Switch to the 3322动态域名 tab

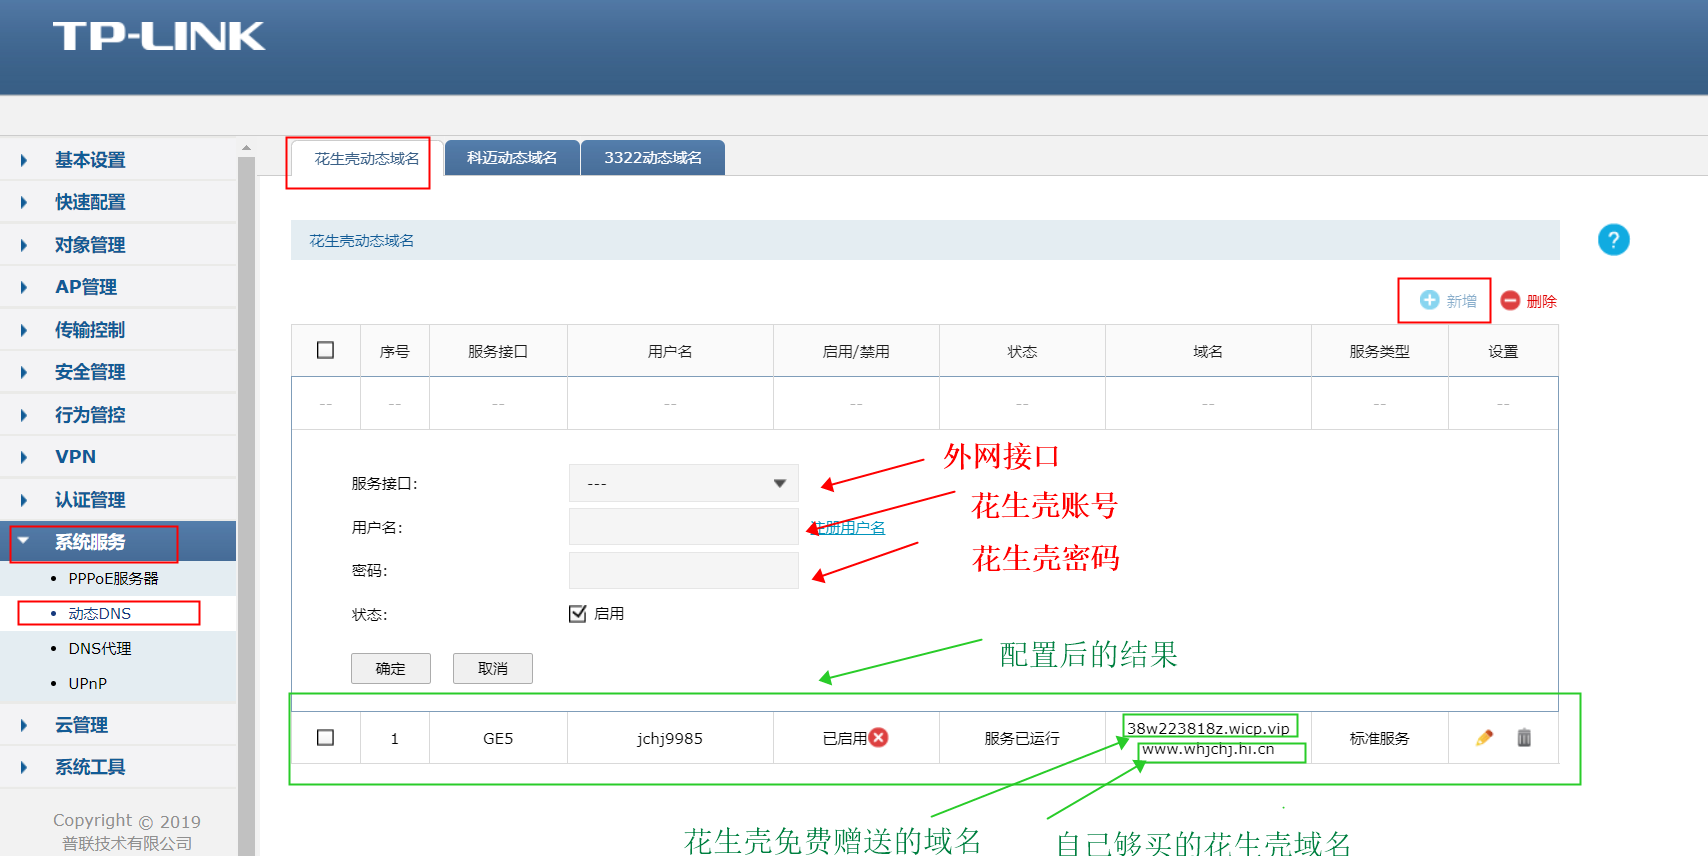(x=653, y=158)
